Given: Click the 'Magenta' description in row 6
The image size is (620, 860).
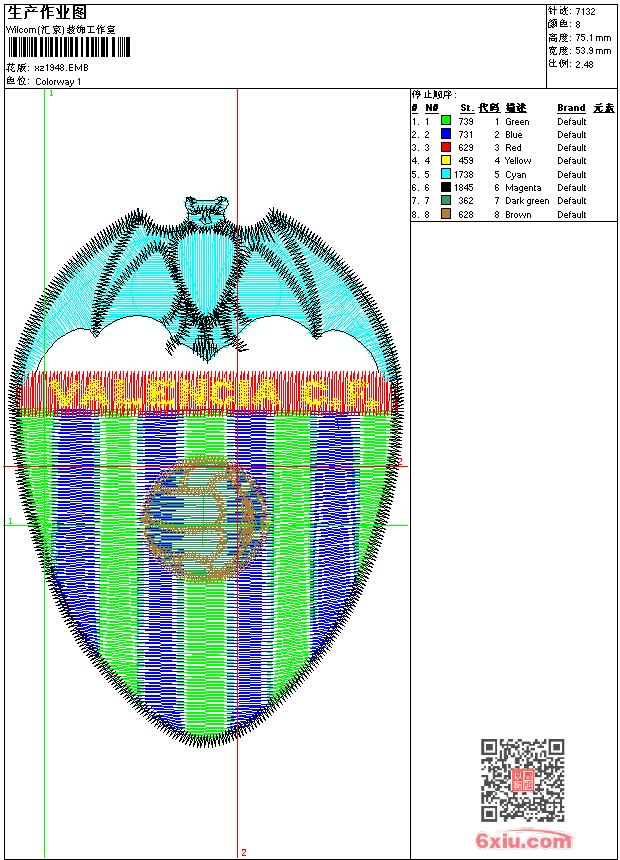Looking at the screenshot, I should point(523,188).
